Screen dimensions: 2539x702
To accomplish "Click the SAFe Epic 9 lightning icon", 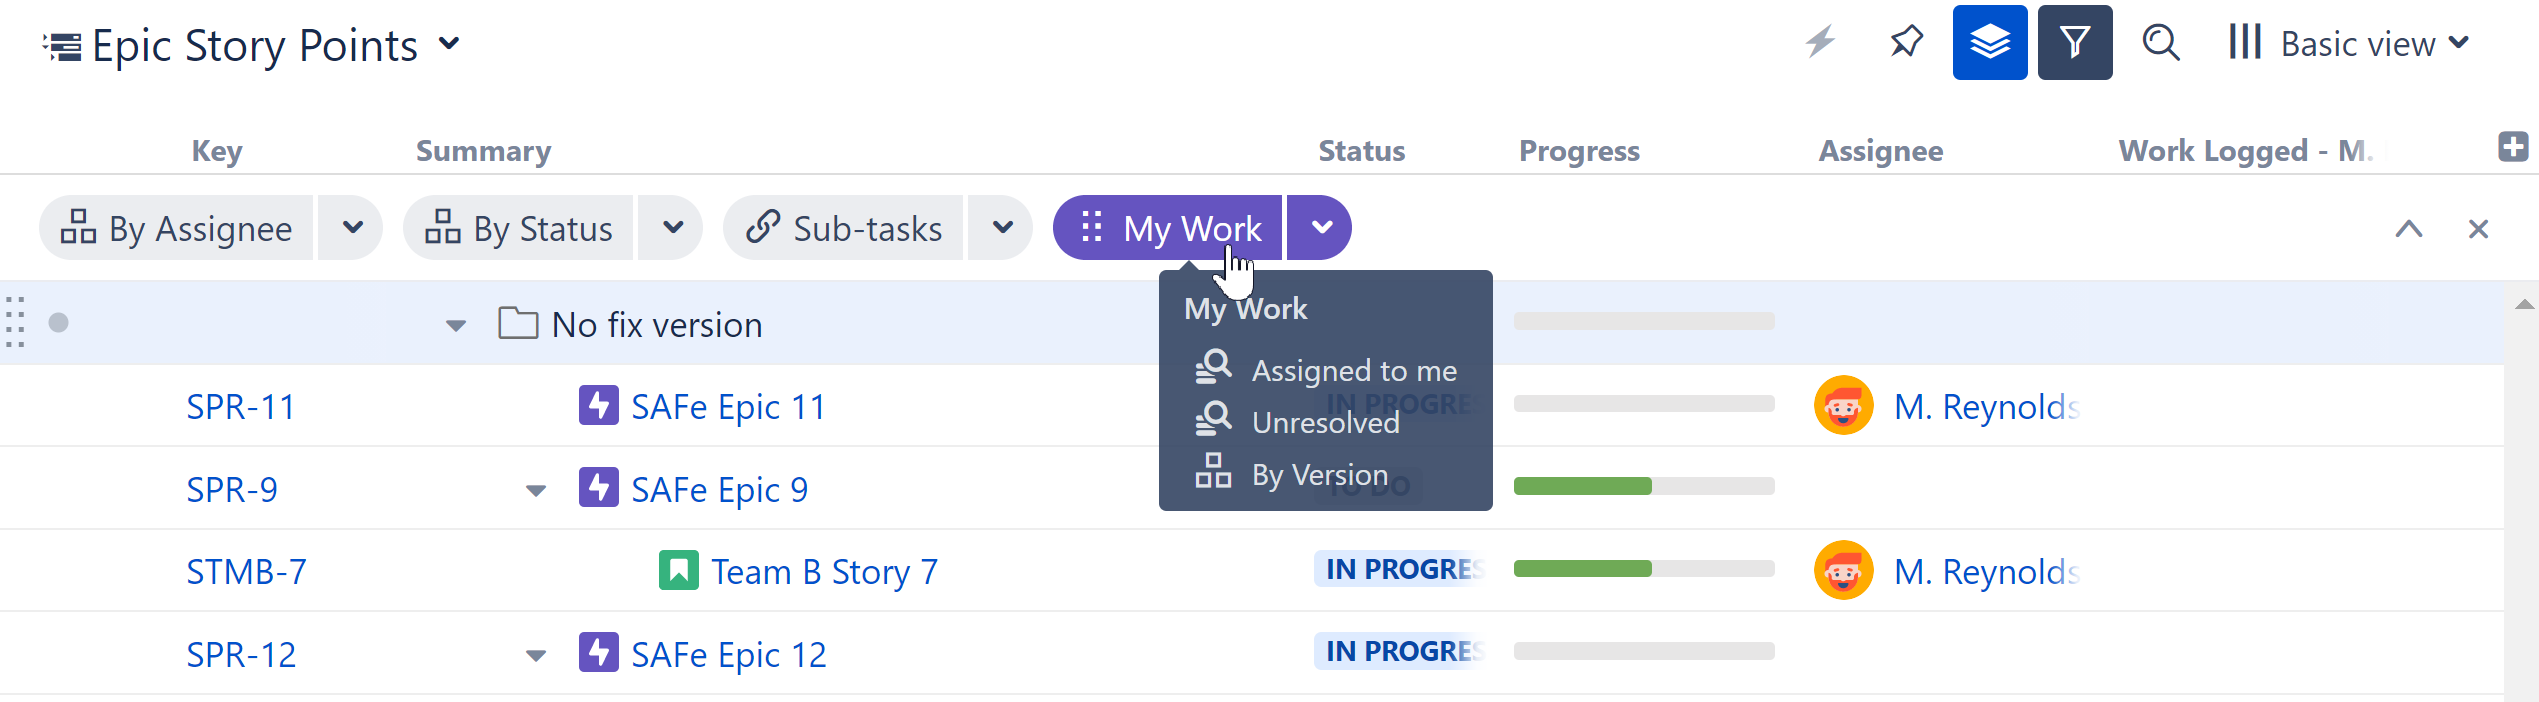I will (x=598, y=489).
